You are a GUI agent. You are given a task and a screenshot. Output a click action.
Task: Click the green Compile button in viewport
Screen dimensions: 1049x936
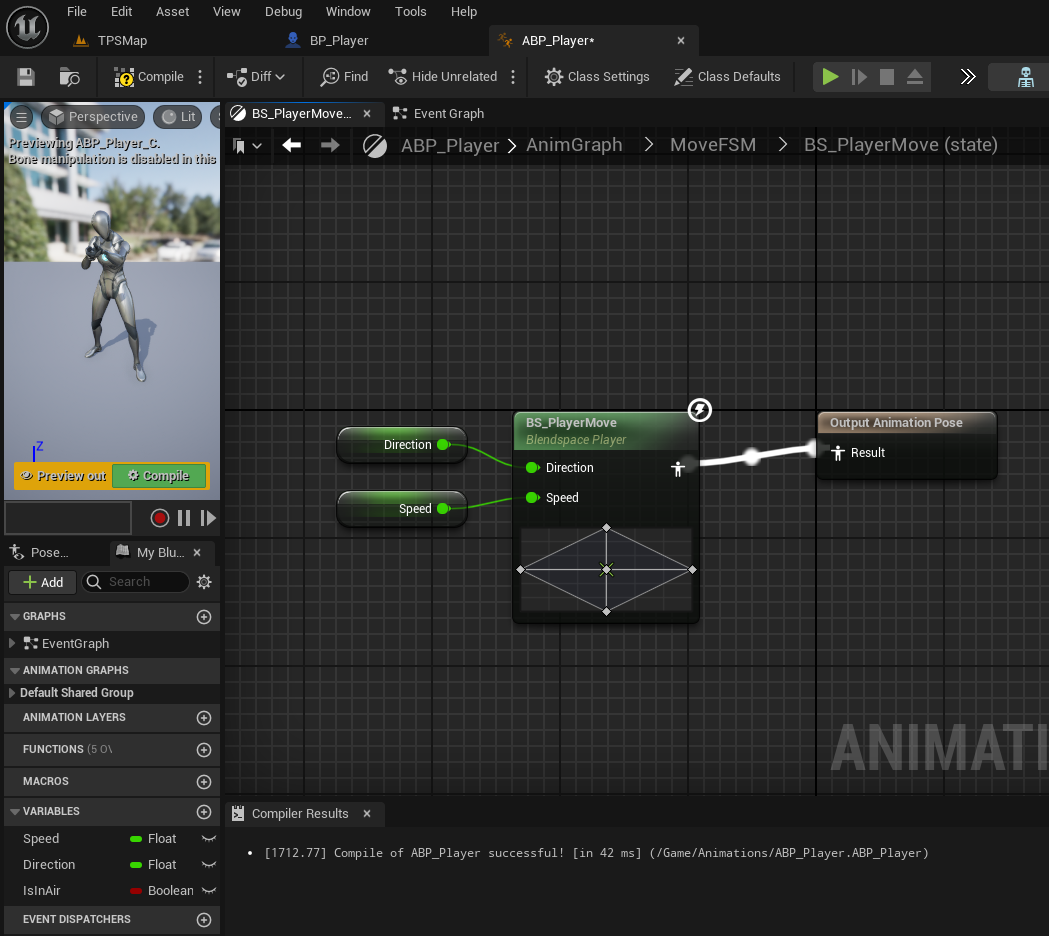159,476
